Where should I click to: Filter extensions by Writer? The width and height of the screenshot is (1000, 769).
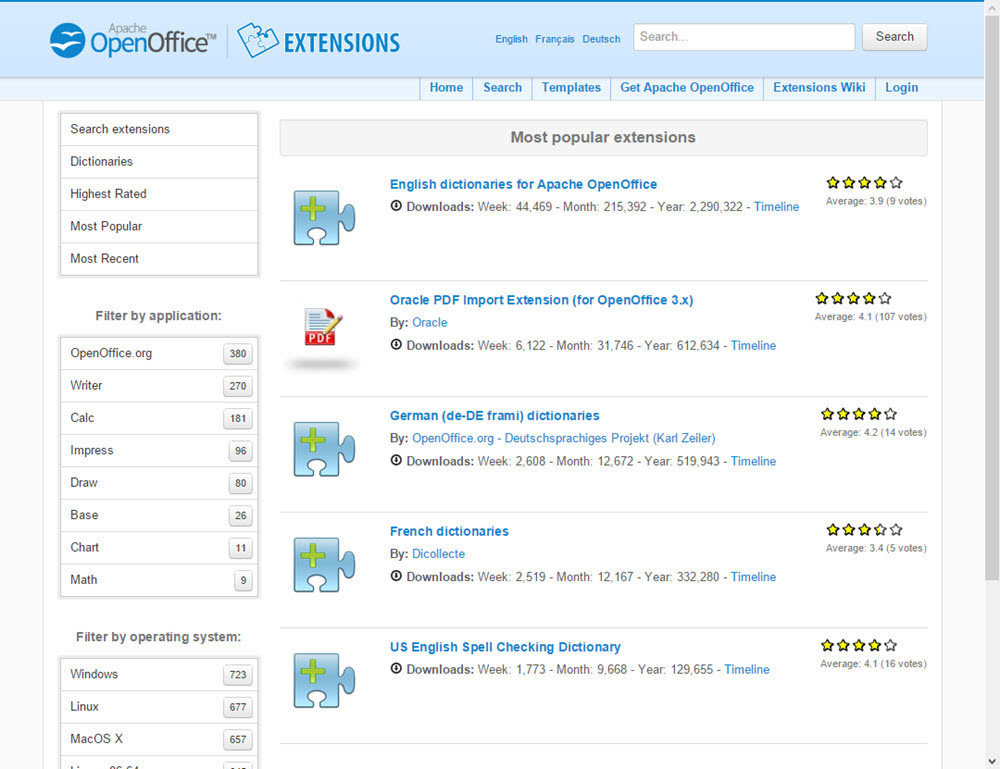[x=159, y=386]
